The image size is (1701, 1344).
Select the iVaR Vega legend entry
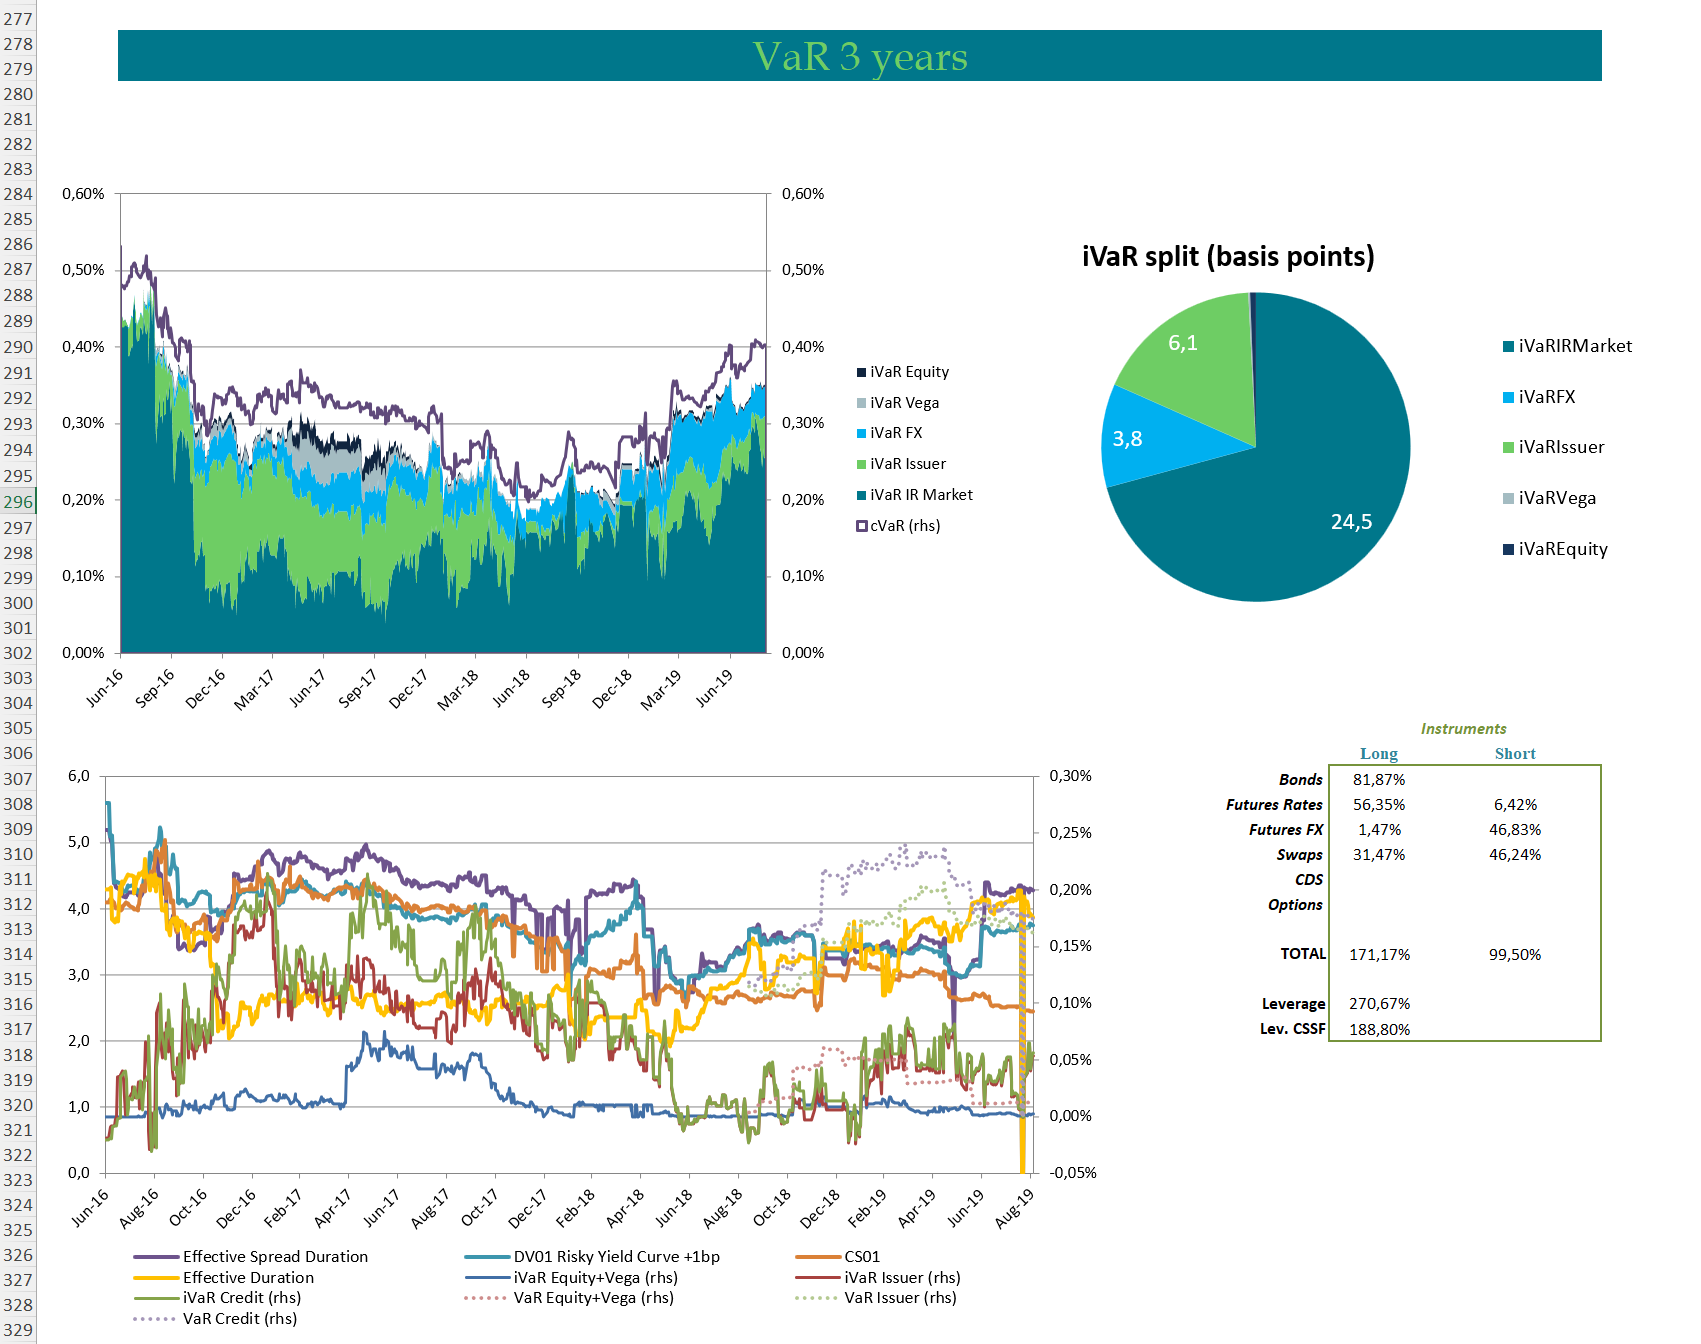(x=903, y=403)
